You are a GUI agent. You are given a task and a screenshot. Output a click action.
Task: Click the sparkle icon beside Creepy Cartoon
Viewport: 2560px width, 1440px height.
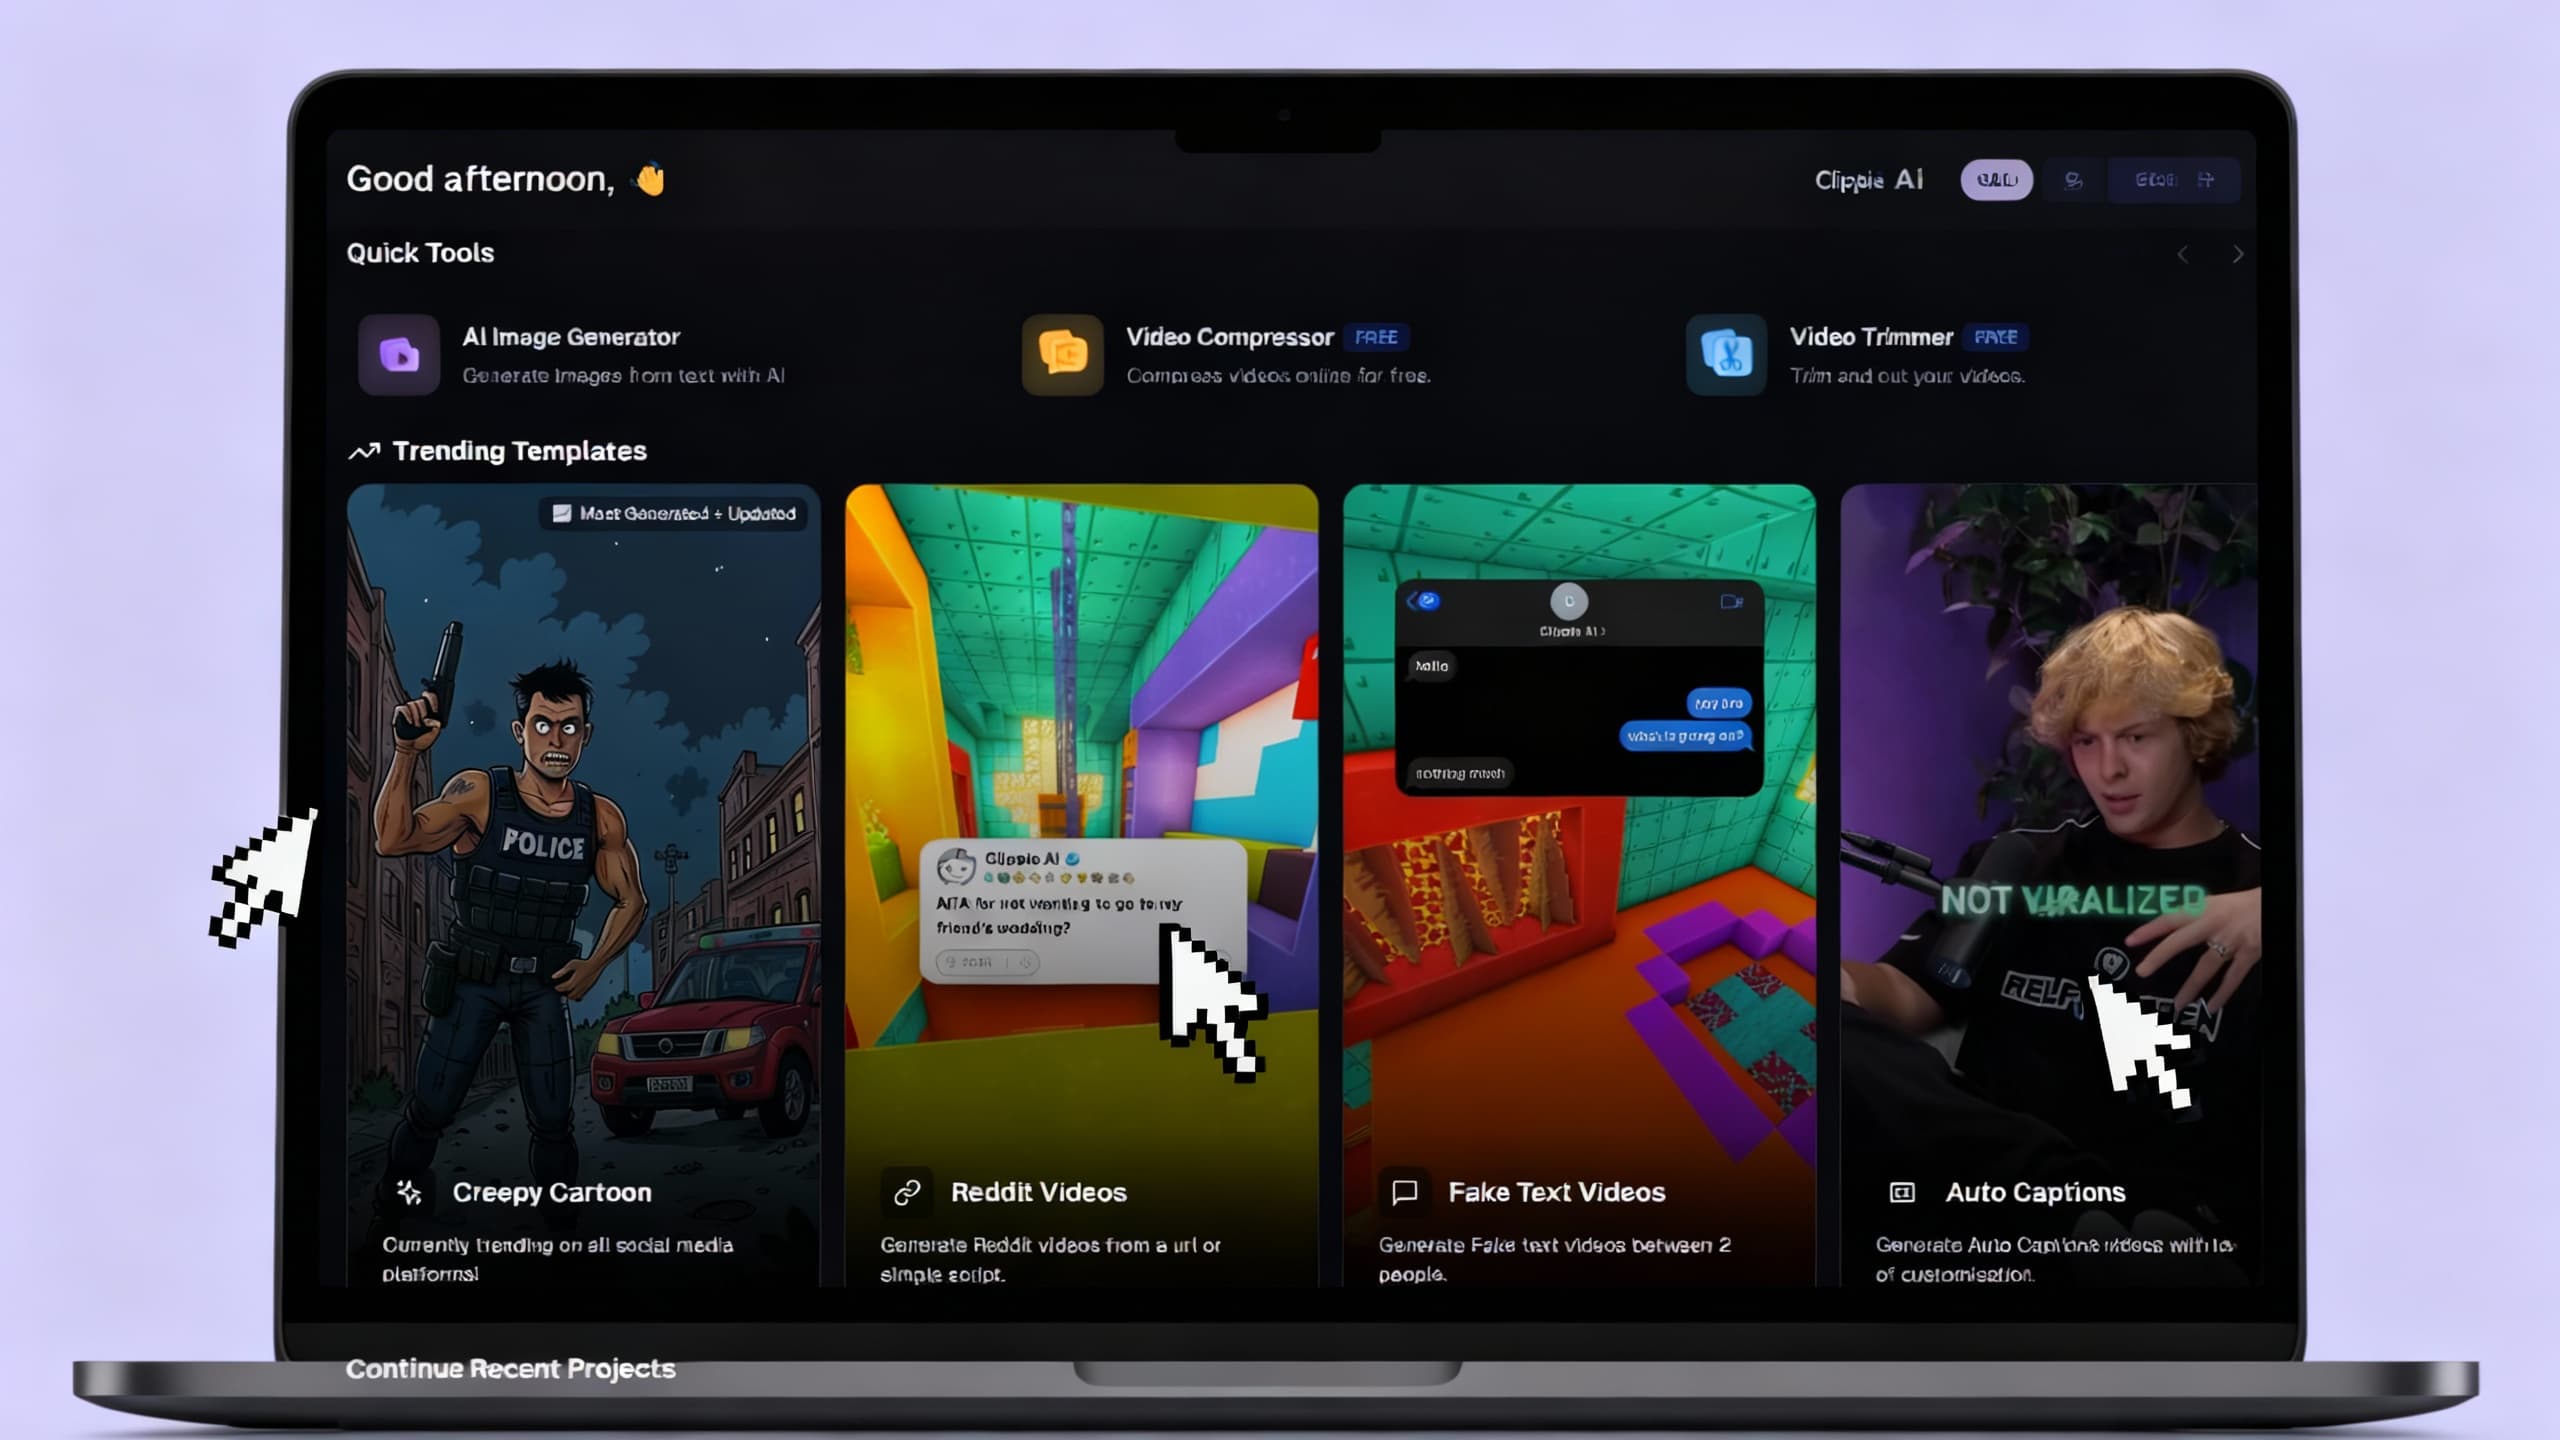409,1192
